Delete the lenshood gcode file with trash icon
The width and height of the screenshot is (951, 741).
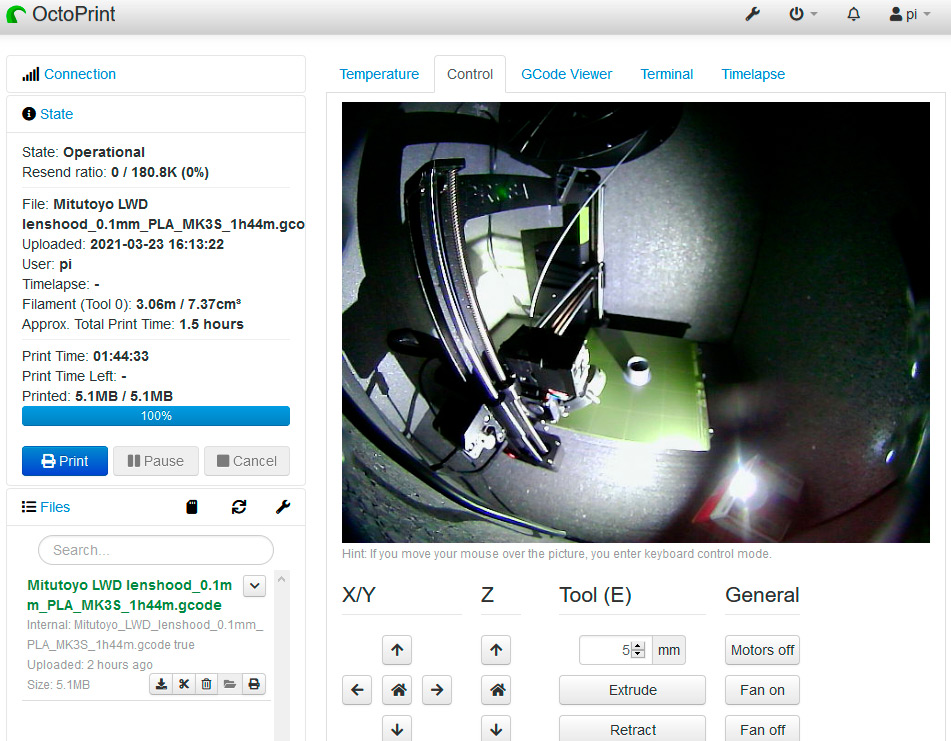206,684
